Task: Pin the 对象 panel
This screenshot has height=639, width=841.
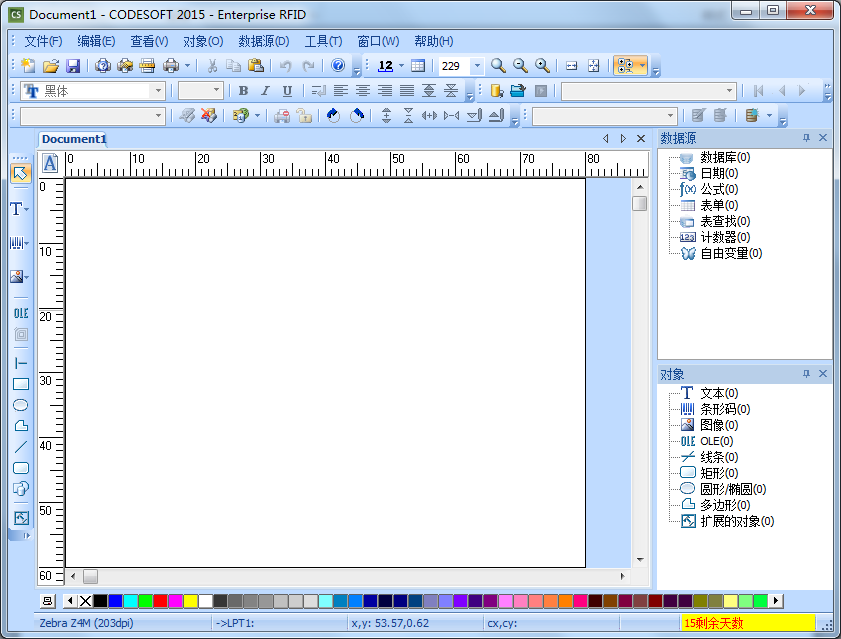Action: point(806,374)
